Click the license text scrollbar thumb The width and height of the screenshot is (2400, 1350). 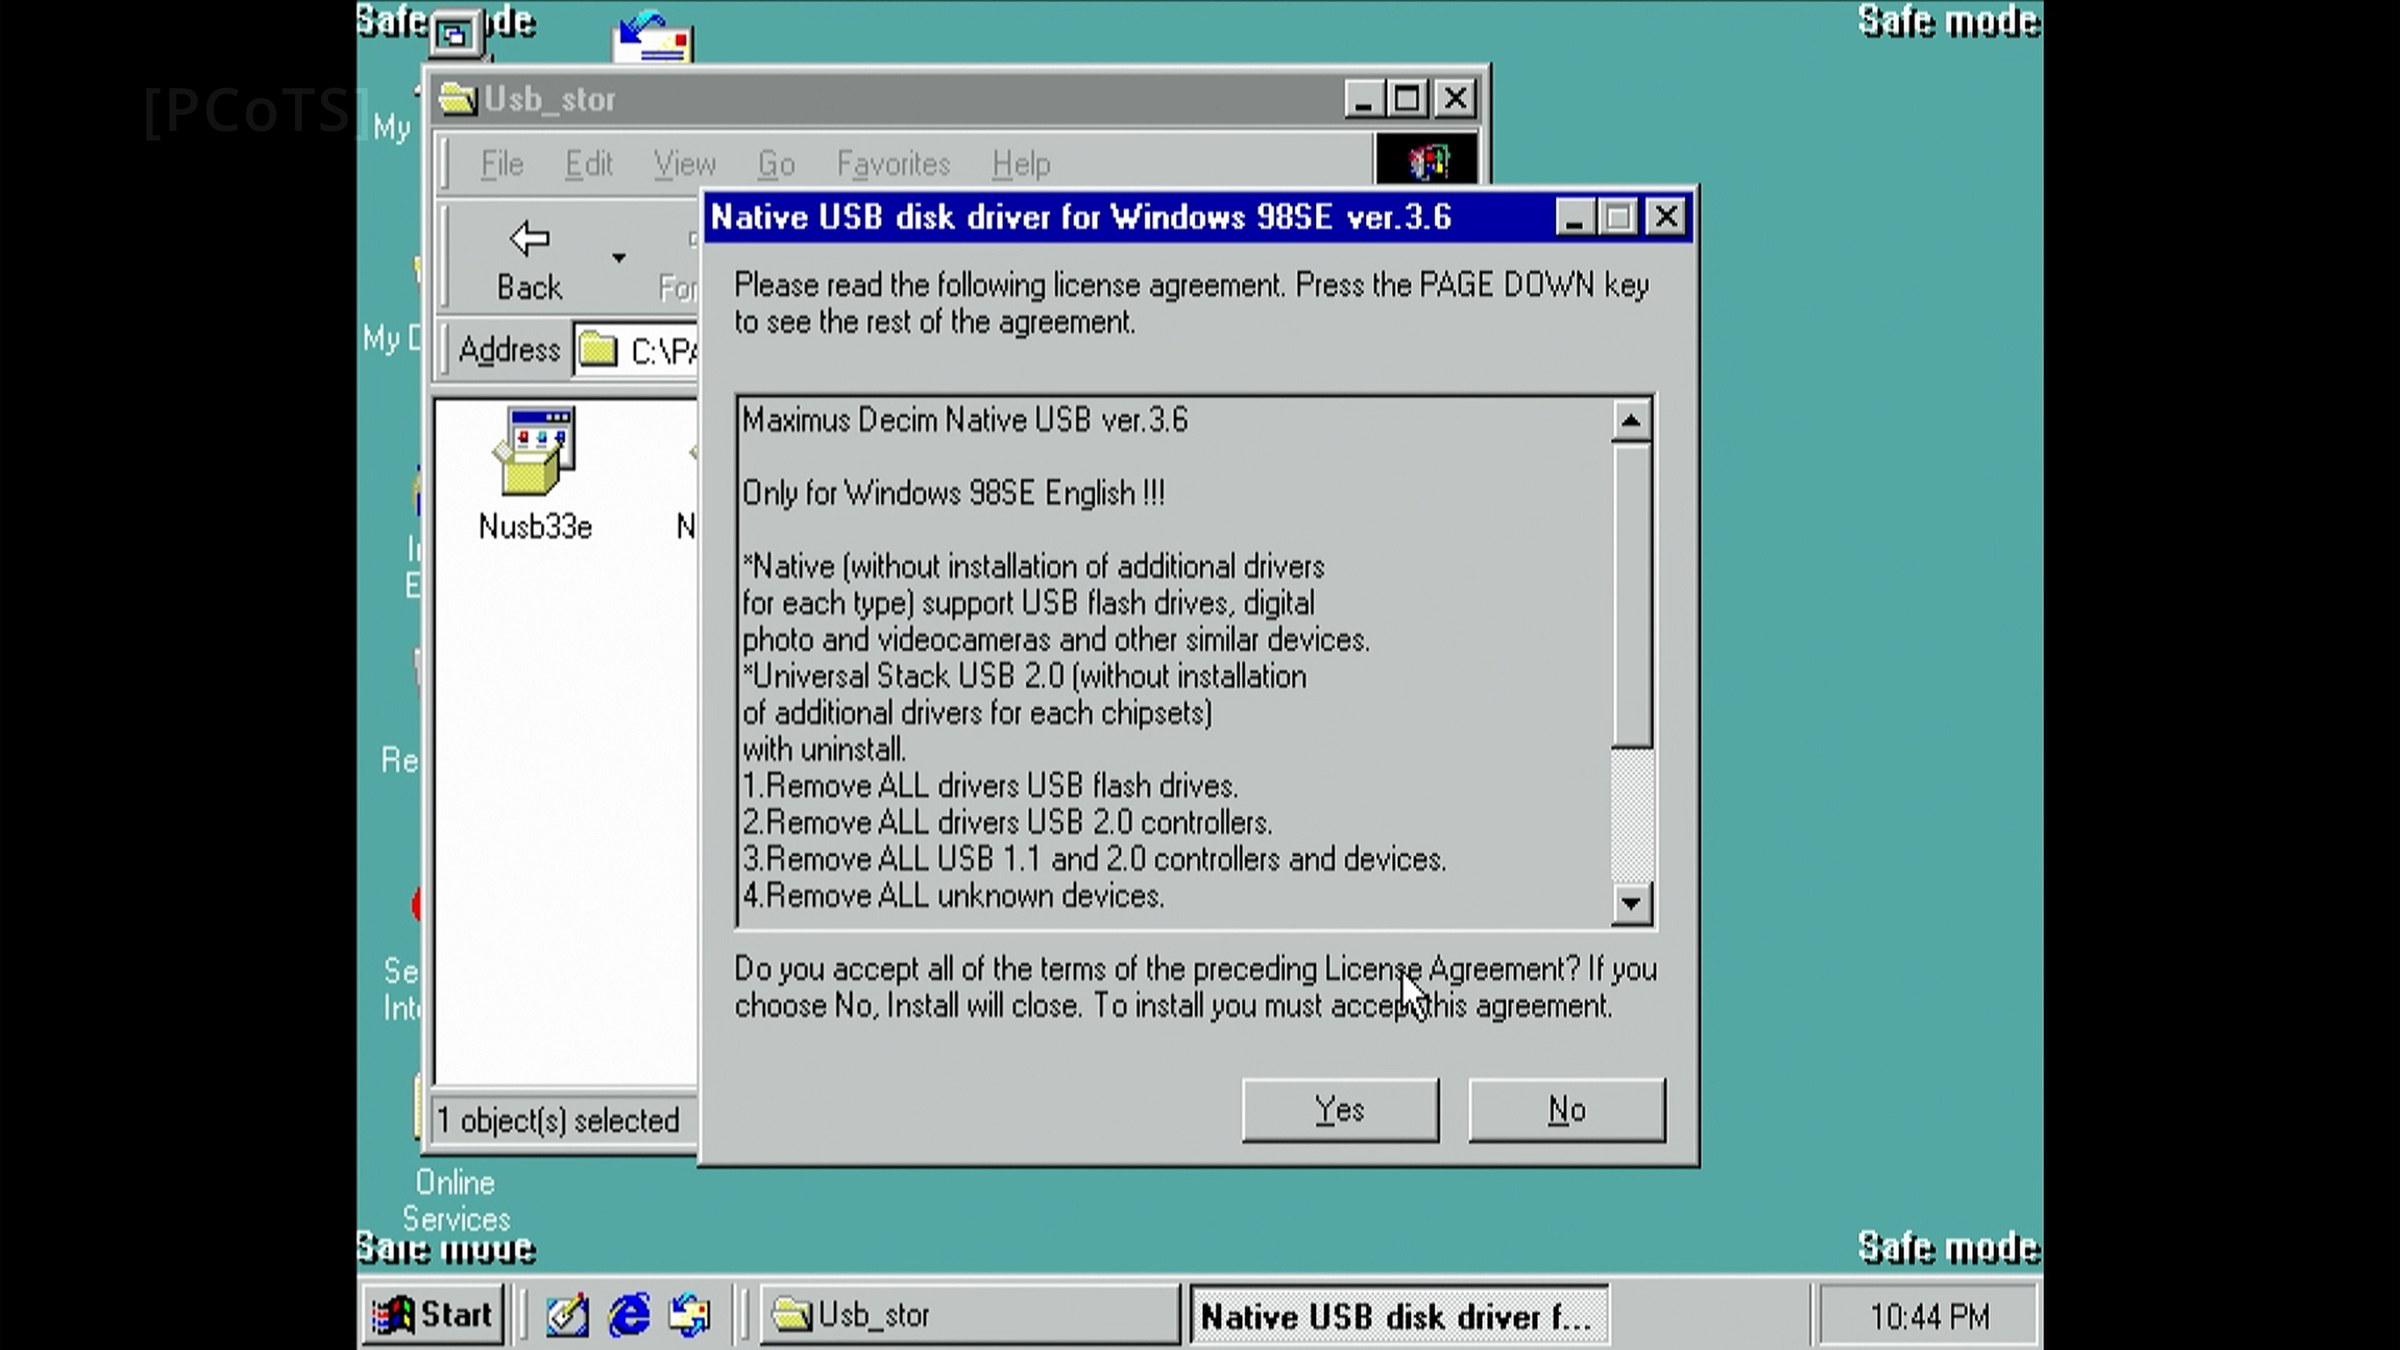(1631, 595)
